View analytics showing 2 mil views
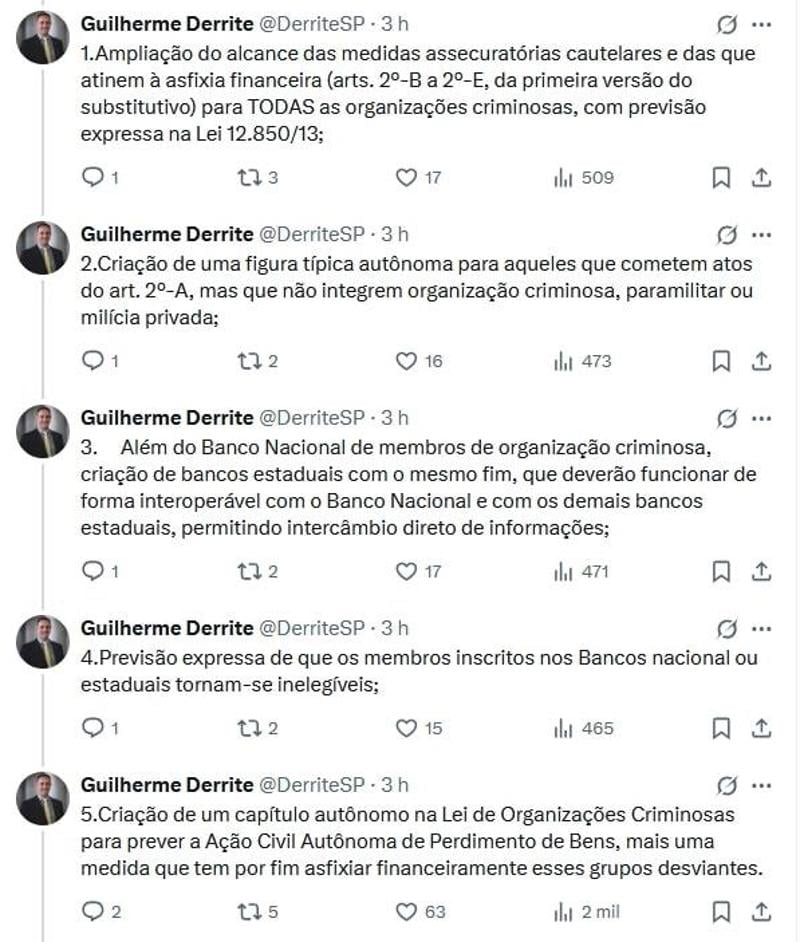The width and height of the screenshot is (800, 942). (563, 911)
